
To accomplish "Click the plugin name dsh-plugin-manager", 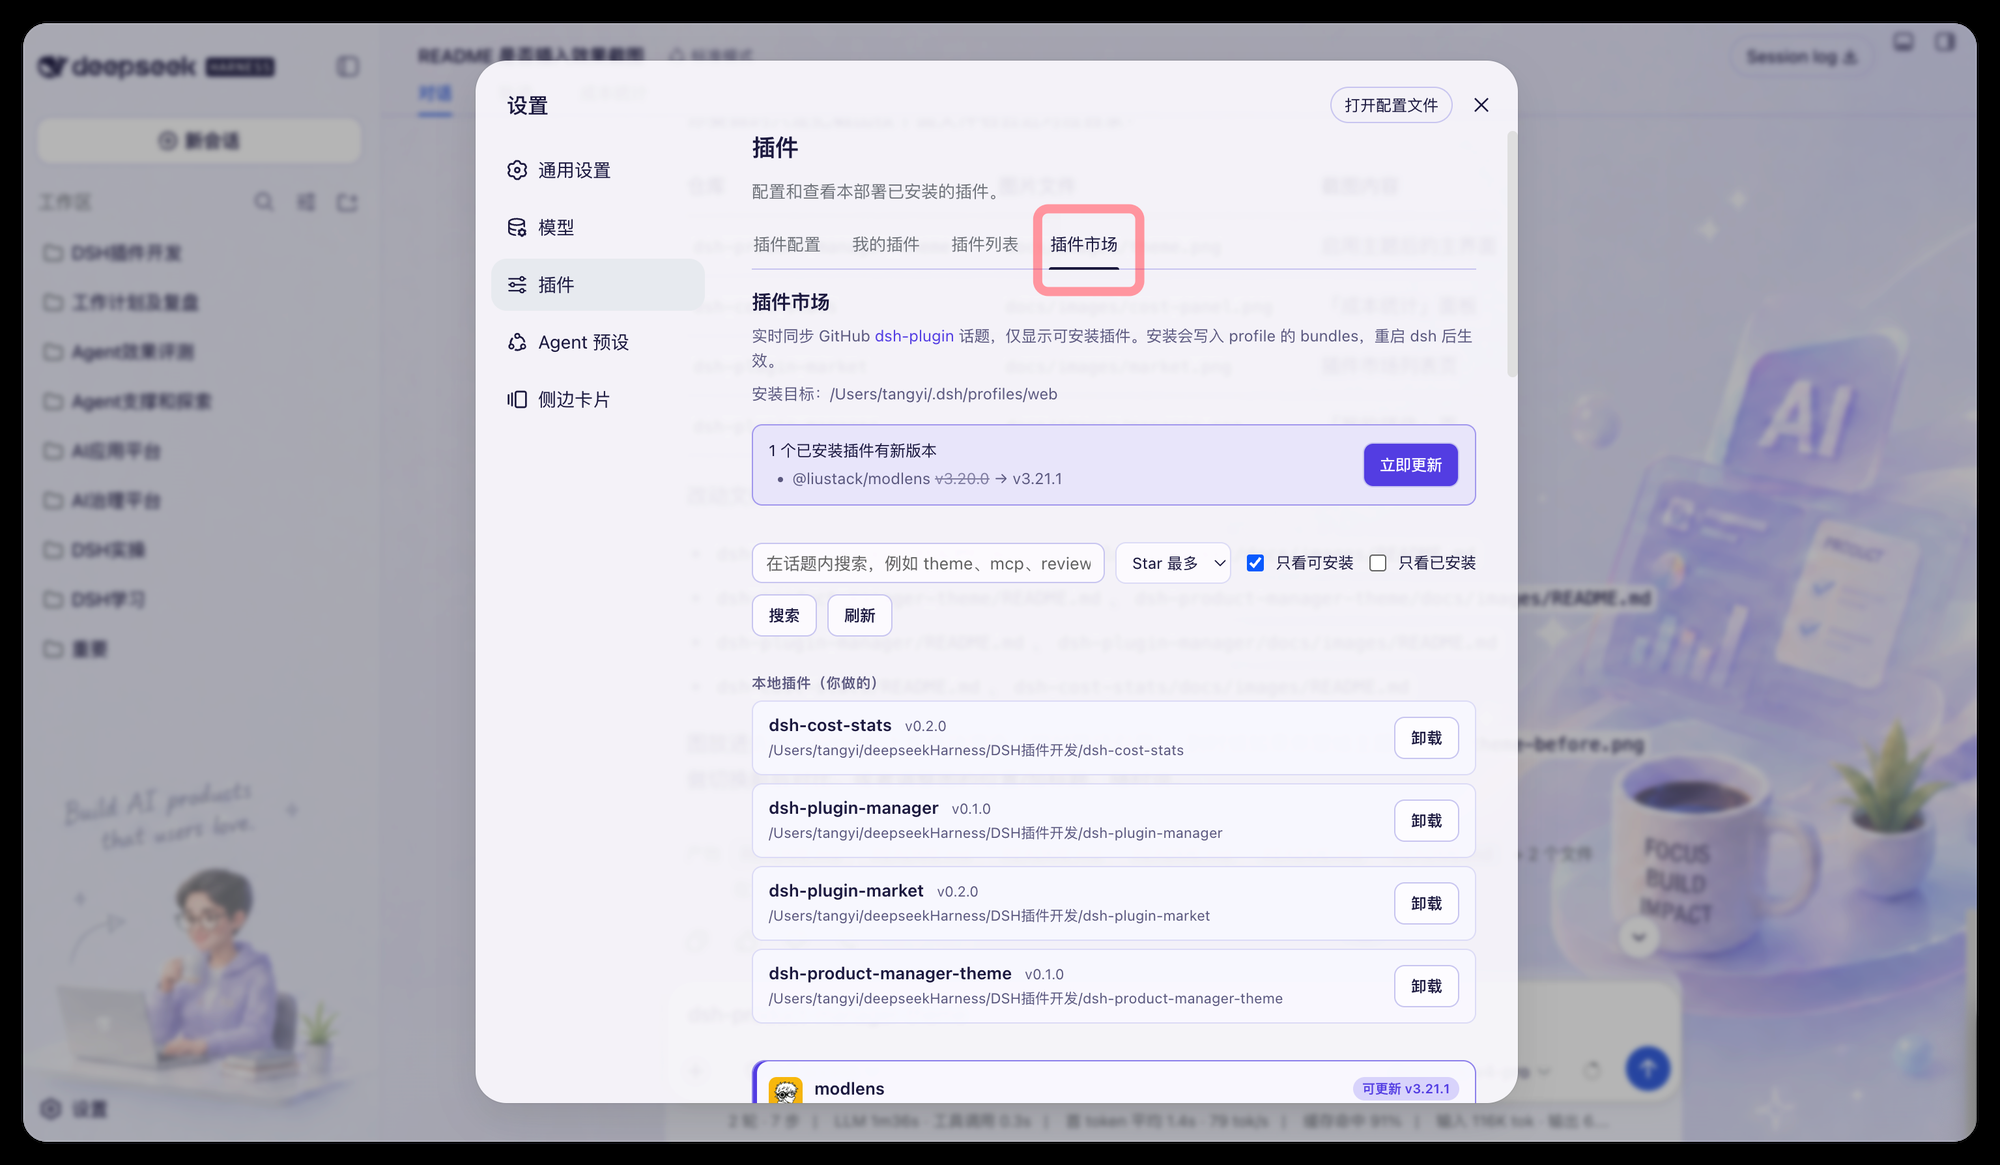I will 853,808.
